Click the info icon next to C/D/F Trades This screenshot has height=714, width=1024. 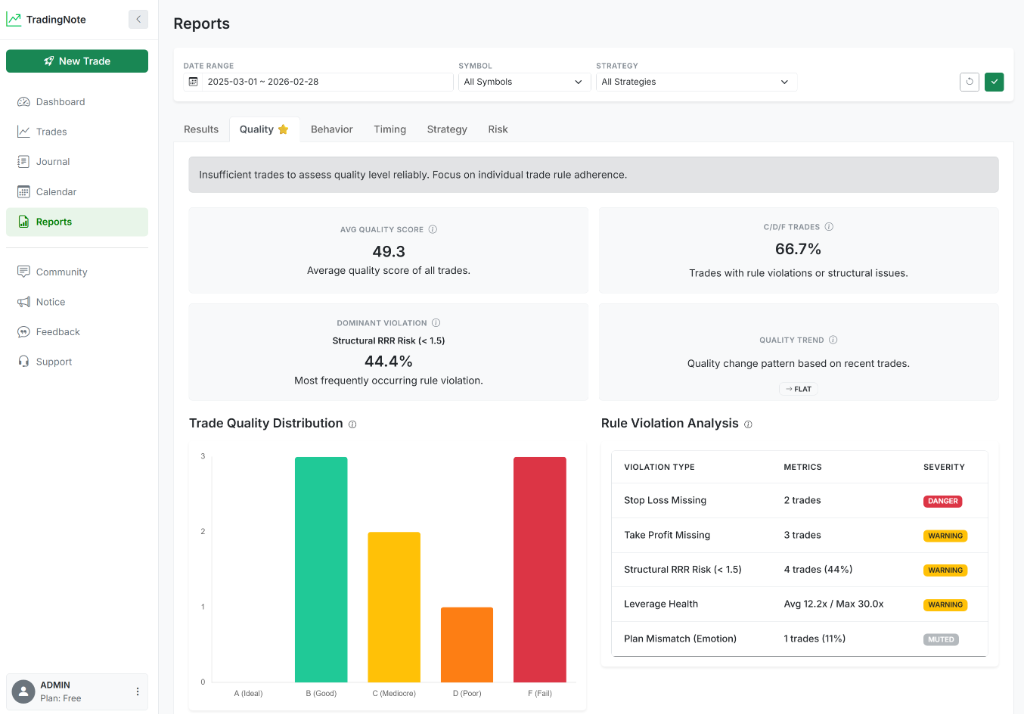click(x=829, y=227)
